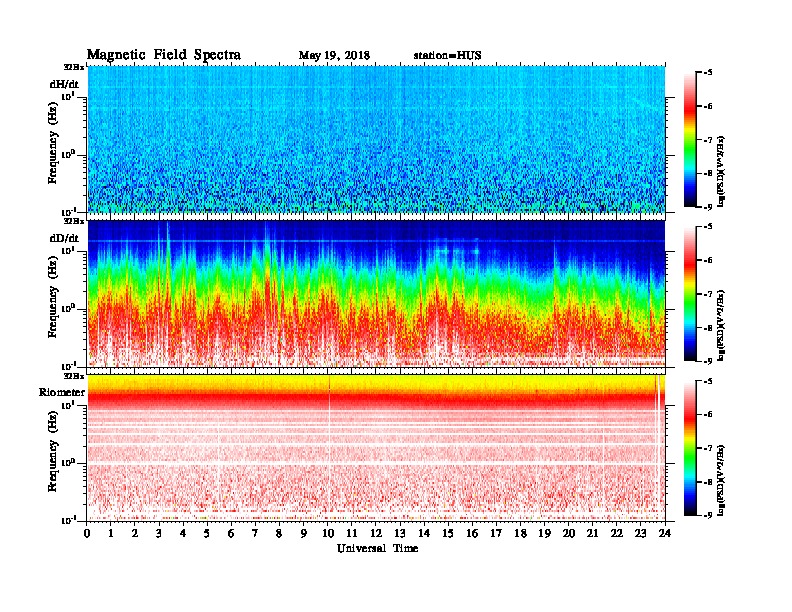This screenshot has width=792, height=612.
Task: Click hour "23" on the time axis
Action: 641,533
